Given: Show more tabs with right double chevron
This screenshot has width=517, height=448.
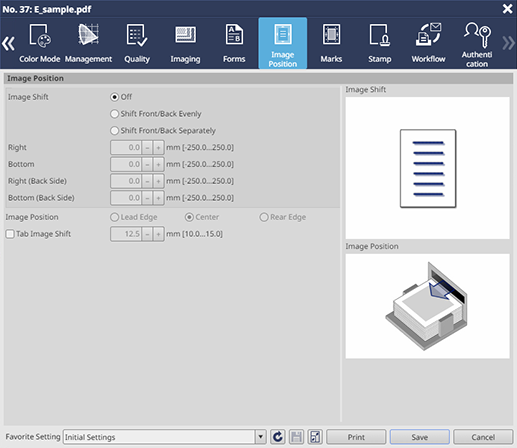Looking at the screenshot, I should (x=508, y=43).
